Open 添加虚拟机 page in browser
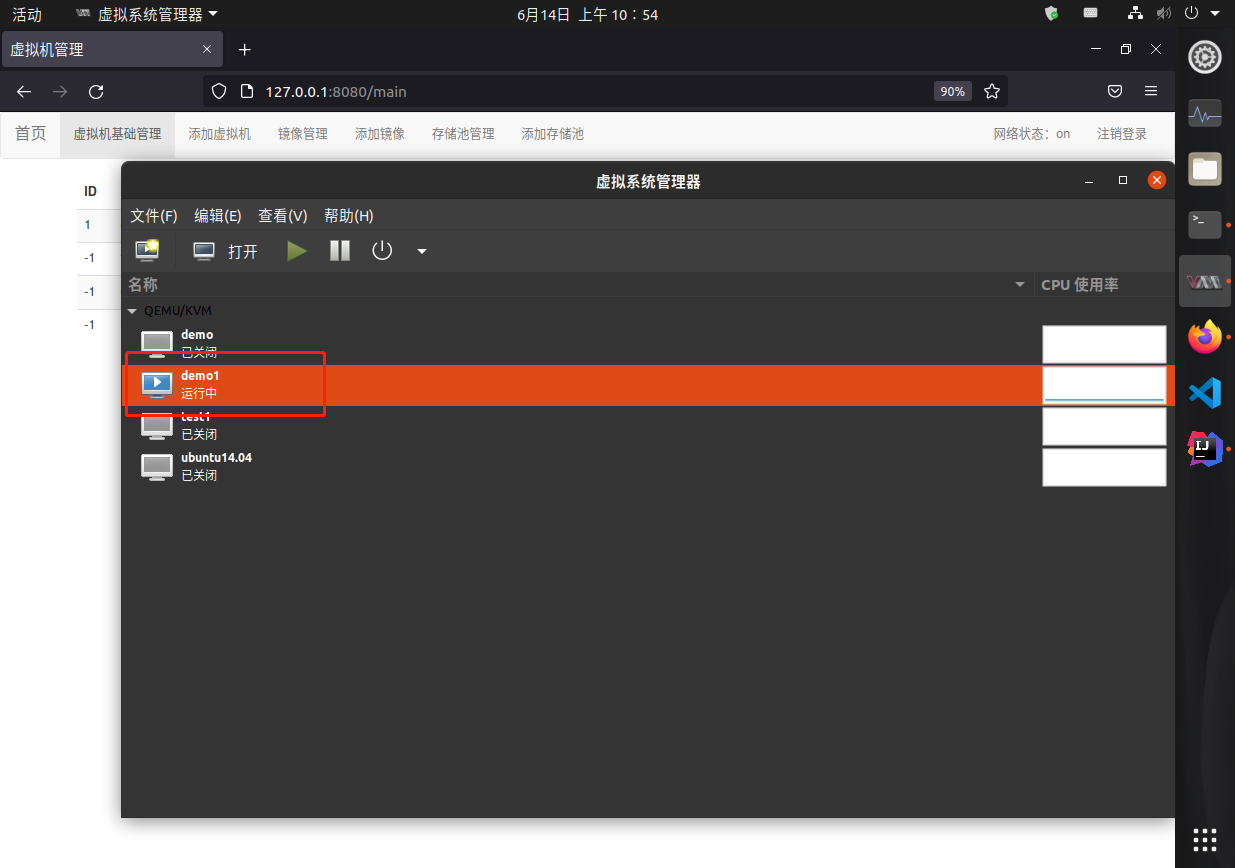Viewport: 1235px width, 868px height. tap(219, 134)
